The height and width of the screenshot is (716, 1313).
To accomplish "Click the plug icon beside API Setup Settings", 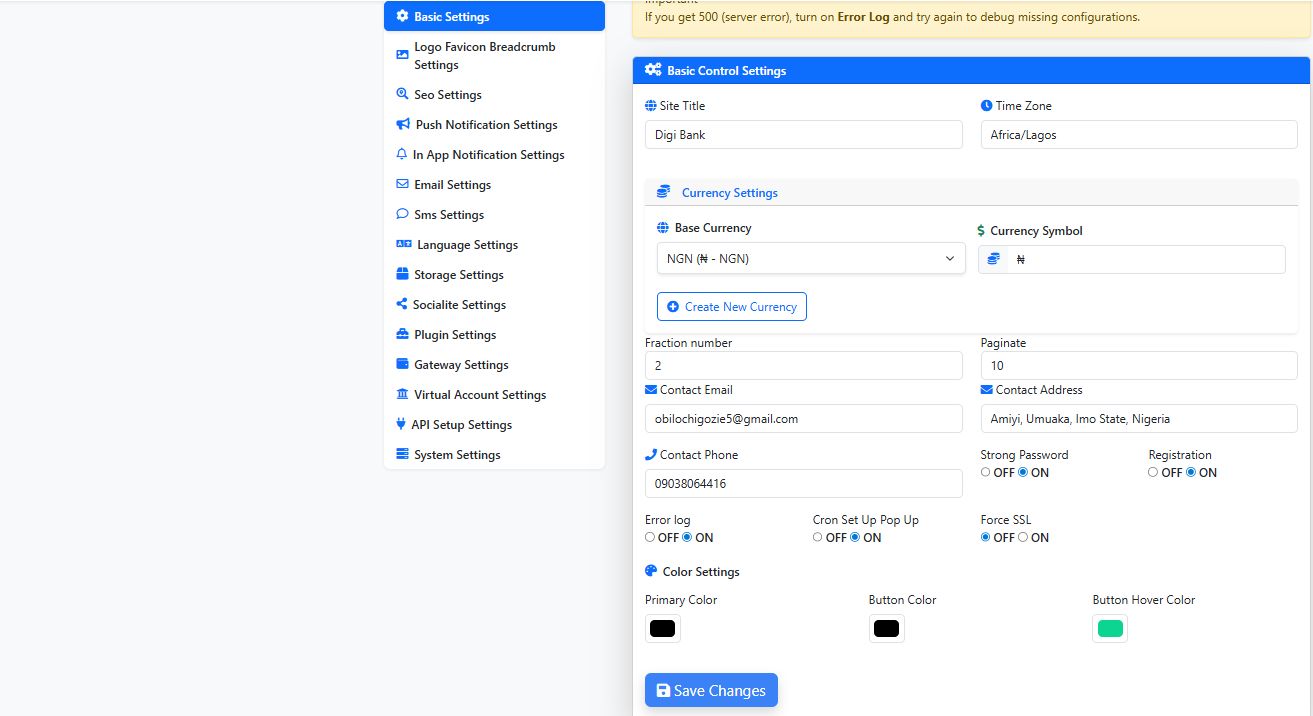I will tap(401, 425).
